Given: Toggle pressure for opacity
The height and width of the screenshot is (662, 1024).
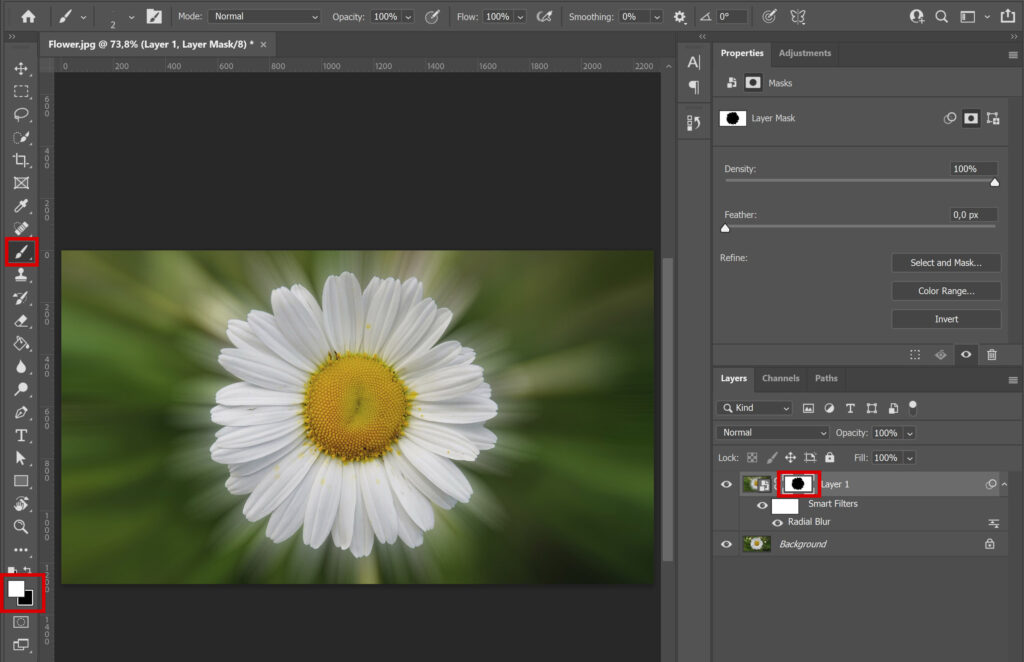Looking at the screenshot, I should click(432, 17).
